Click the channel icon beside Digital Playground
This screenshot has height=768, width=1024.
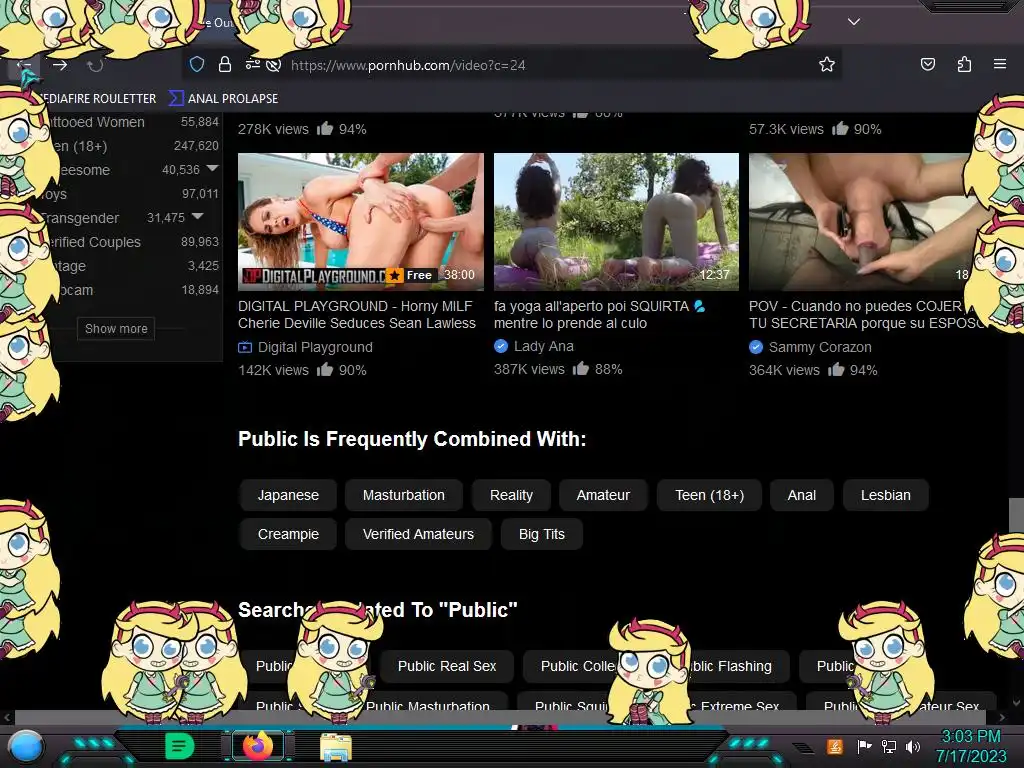point(245,347)
